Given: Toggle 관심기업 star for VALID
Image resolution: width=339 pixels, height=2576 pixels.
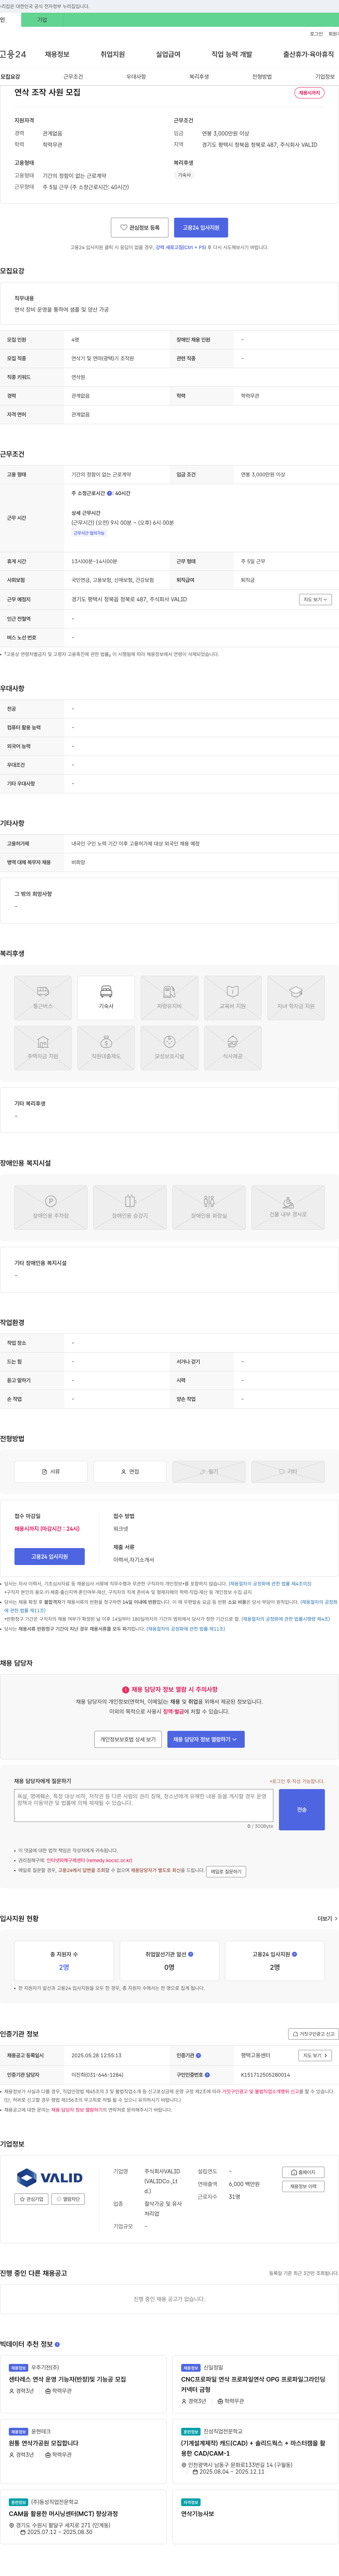Looking at the screenshot, I should pyautogui.click(x=31, y=2199).
